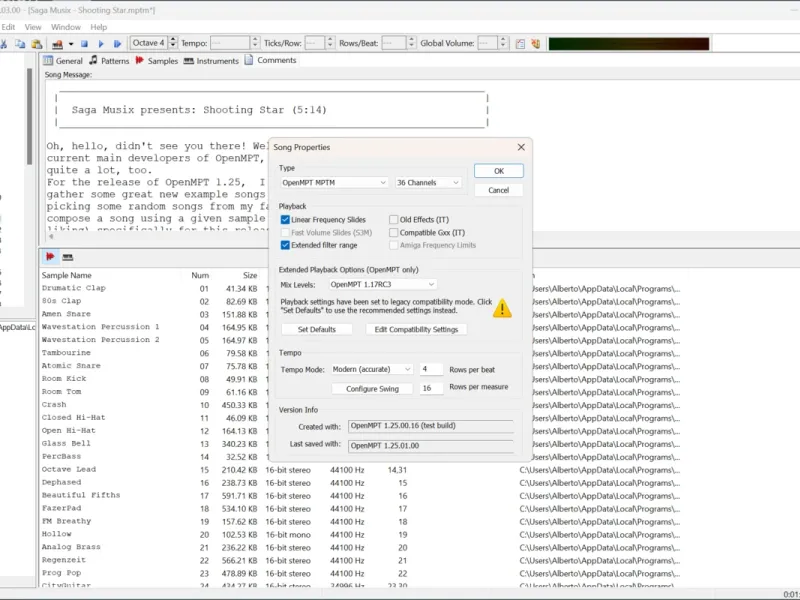Sort by Num column header

pyautogui.click(x=200, y=275)
